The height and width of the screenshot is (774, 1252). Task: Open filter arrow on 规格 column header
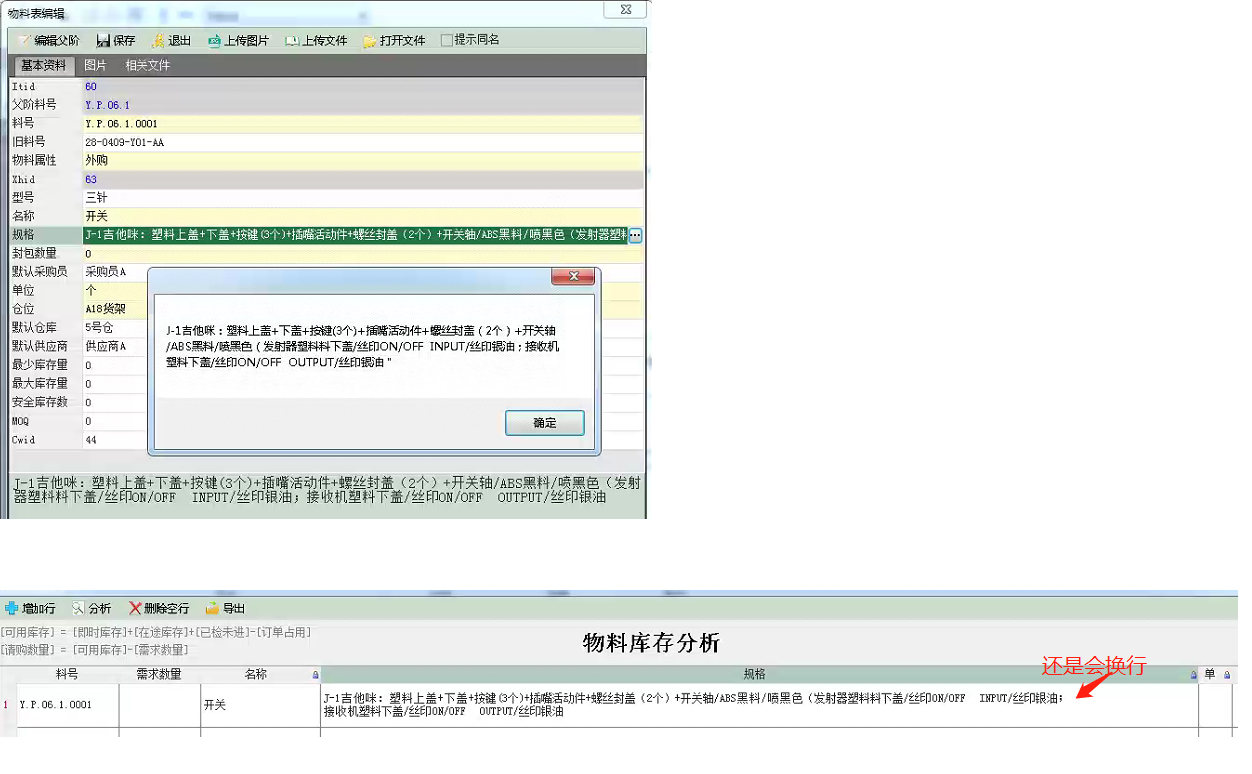tap(1193, 675)
